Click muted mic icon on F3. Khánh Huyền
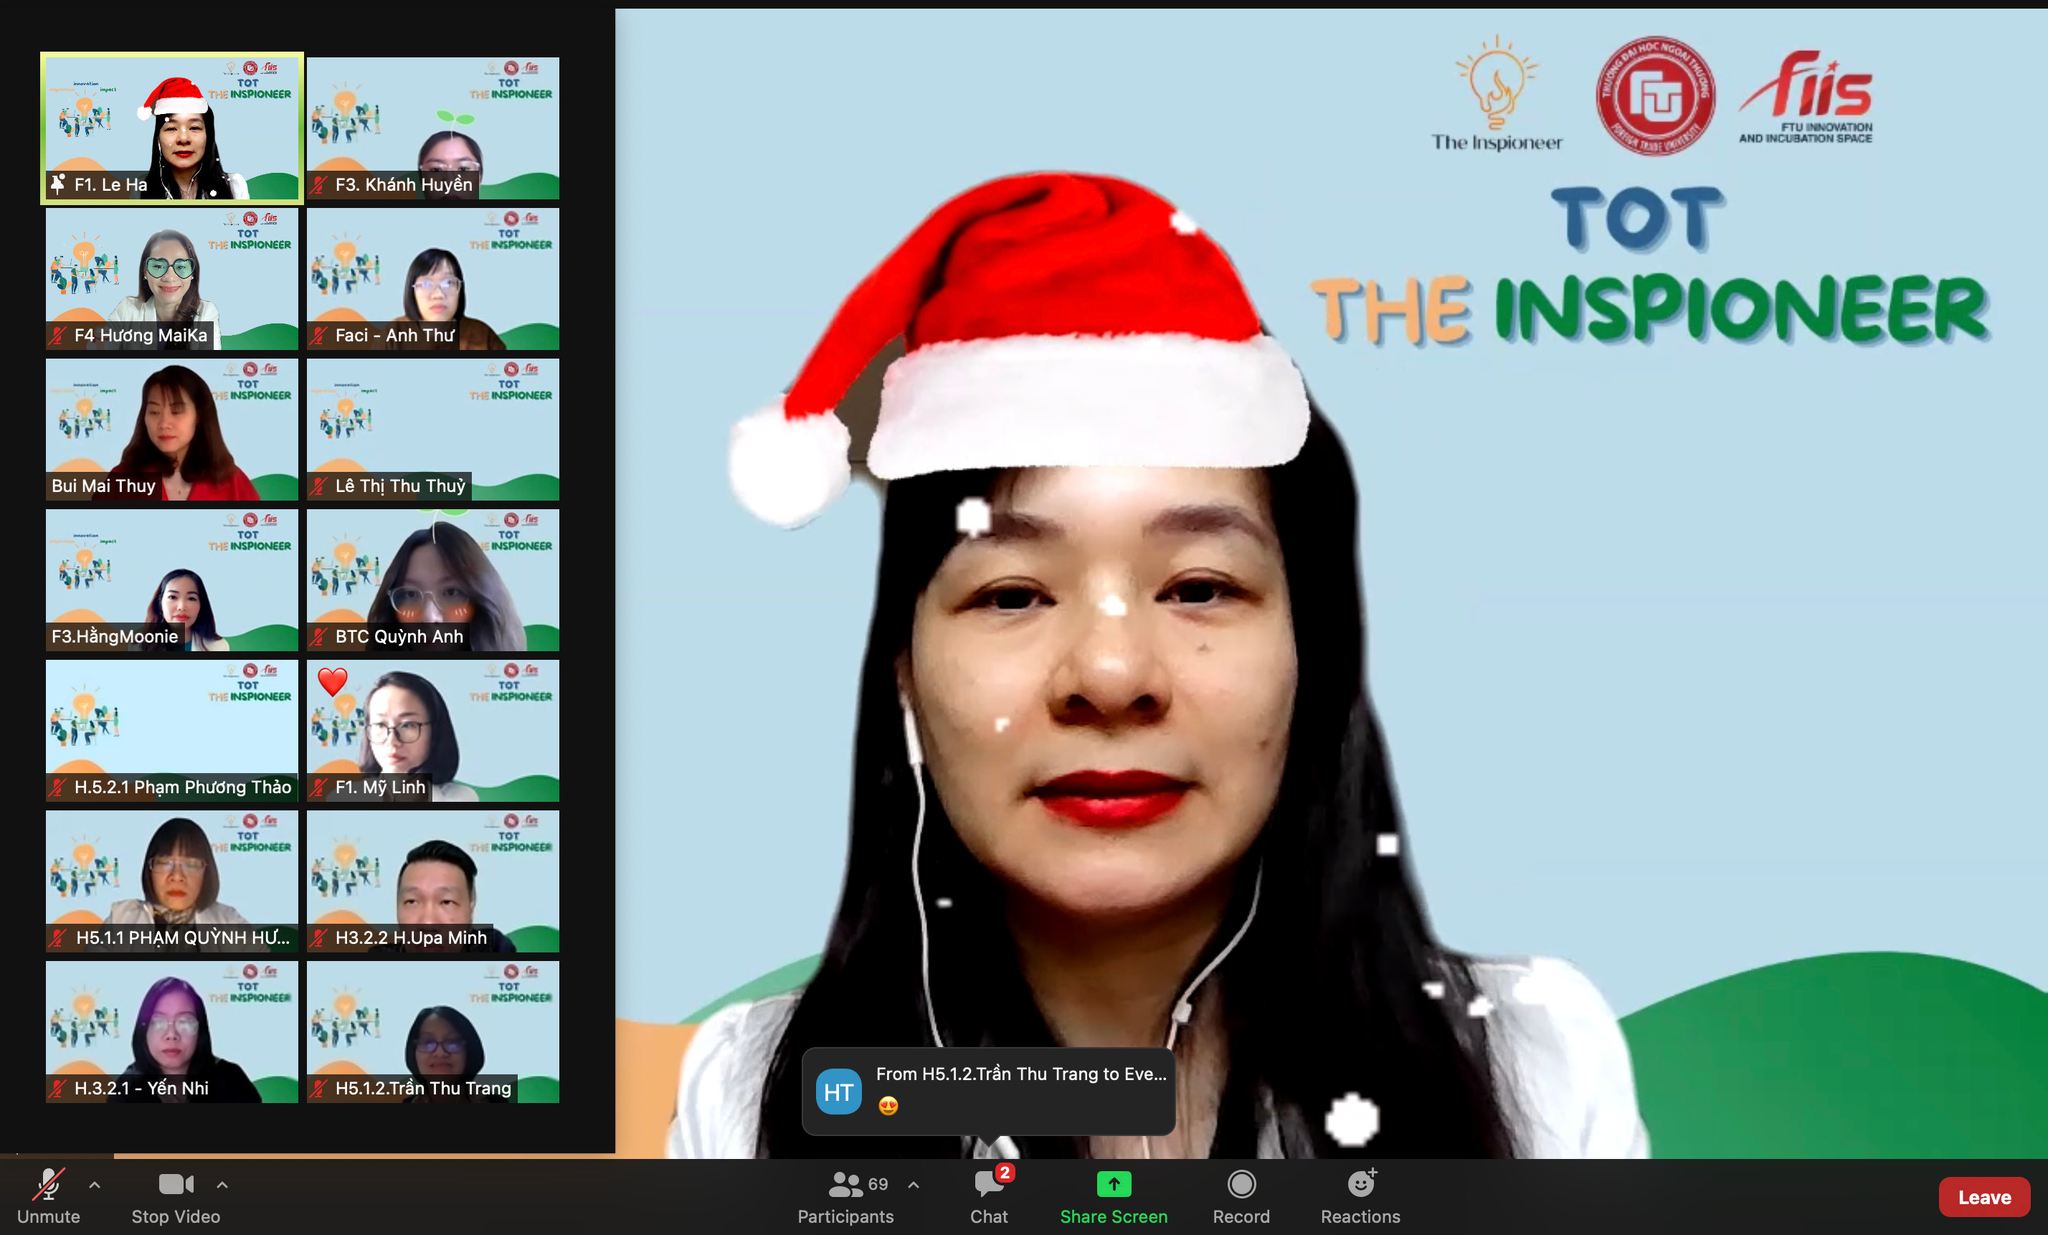 320,185
